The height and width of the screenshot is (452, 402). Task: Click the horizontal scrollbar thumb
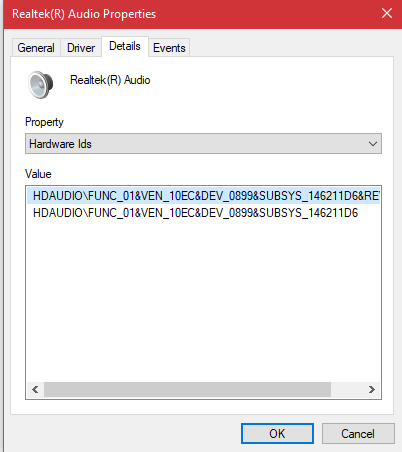[x=187, y=389]
